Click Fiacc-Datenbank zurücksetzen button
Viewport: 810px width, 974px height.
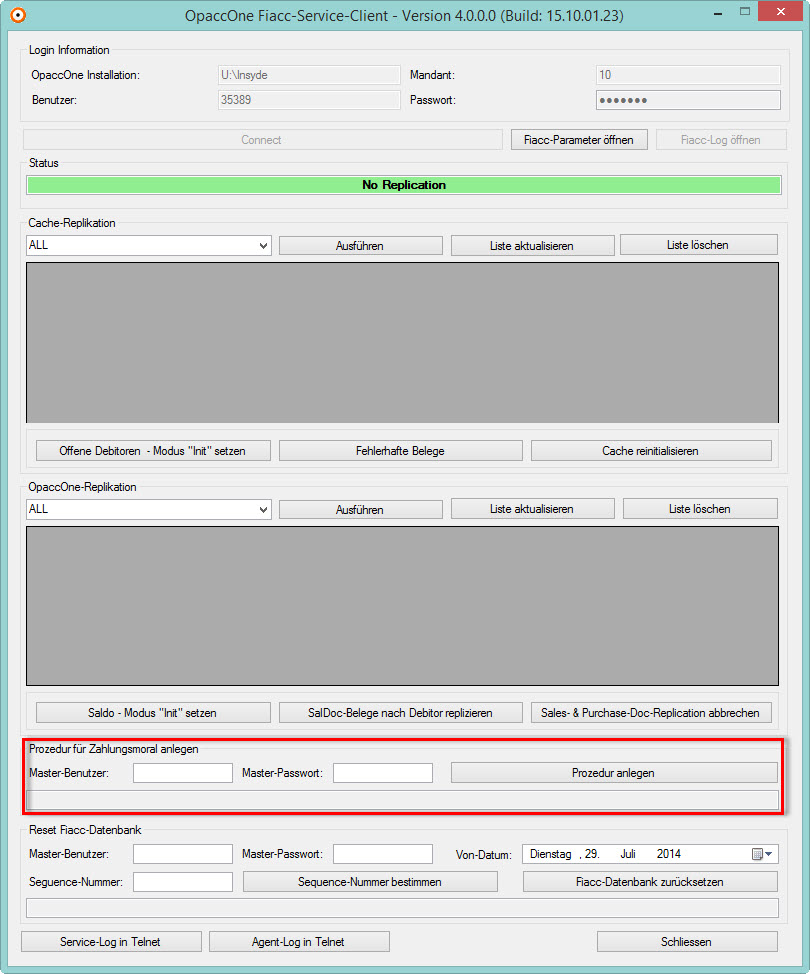pyautogui.click(x=650, y=881)
